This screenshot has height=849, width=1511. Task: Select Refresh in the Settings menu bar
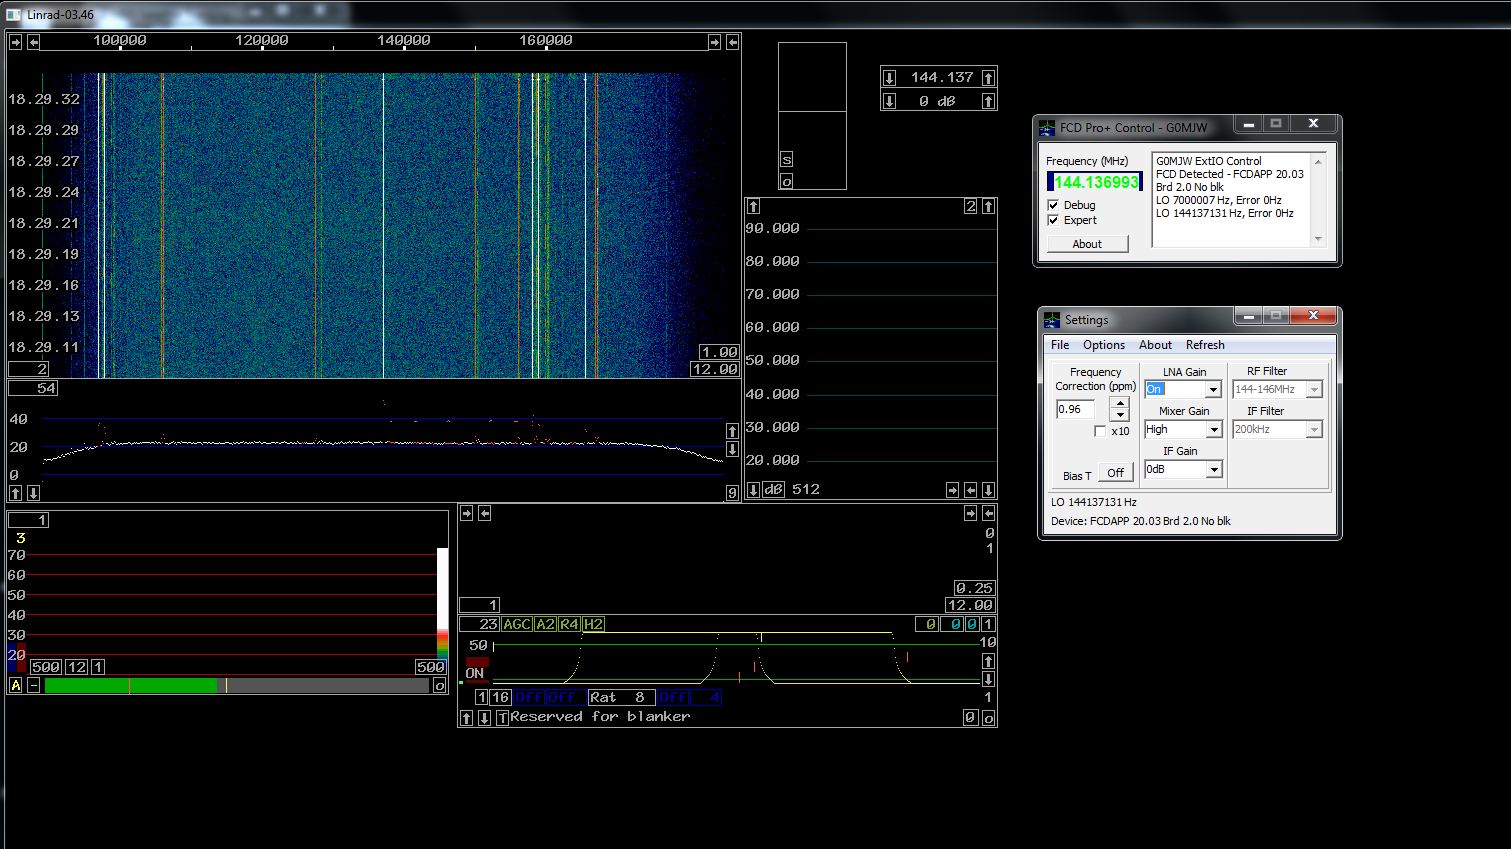(x=1205, y=344)
